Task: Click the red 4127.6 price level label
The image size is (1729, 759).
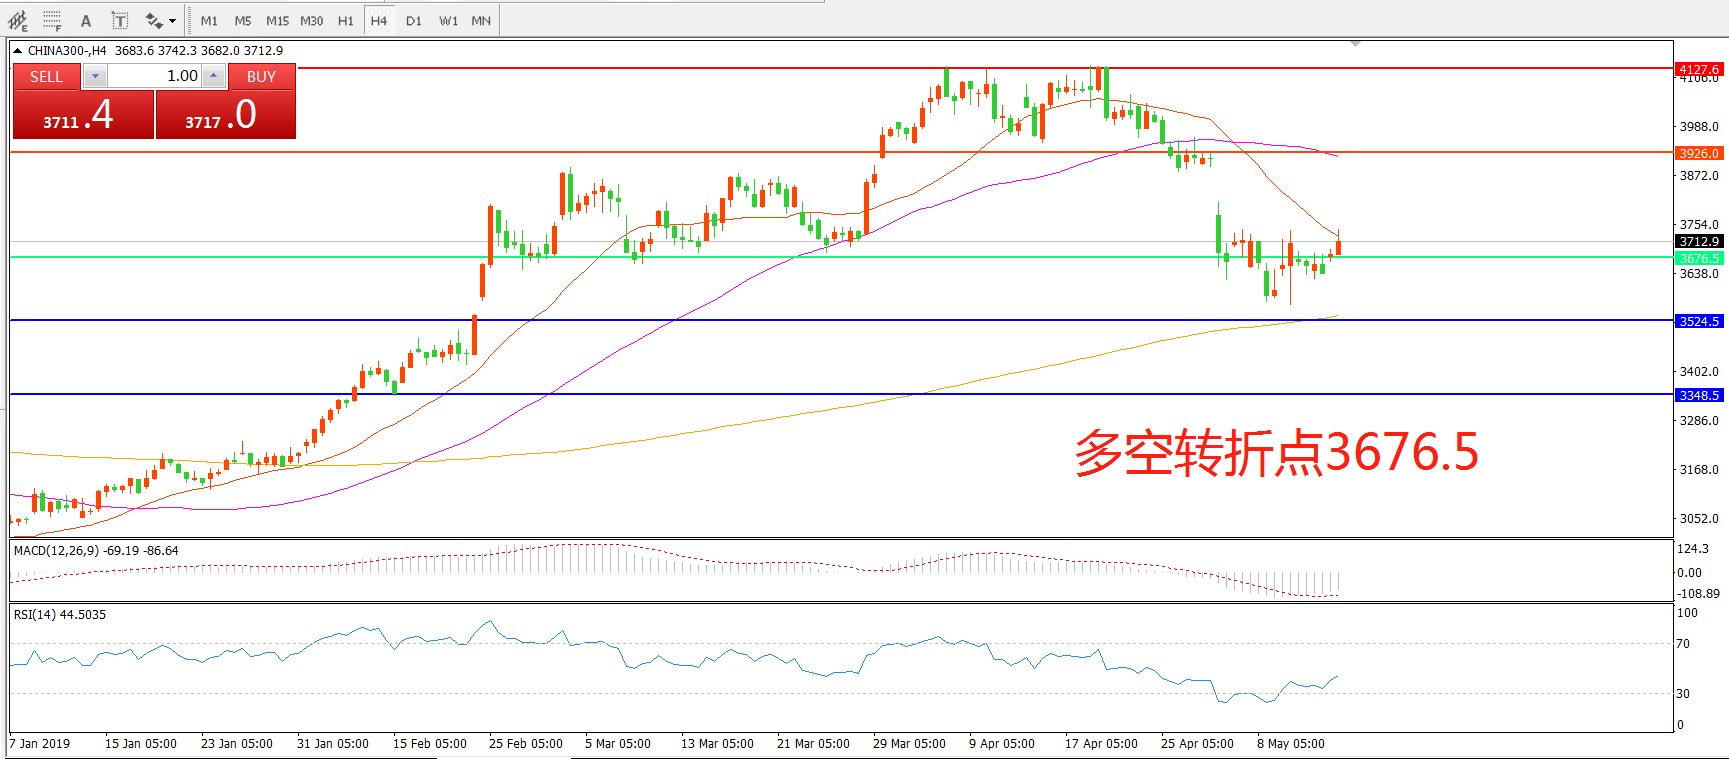Action: (1699, 69)
